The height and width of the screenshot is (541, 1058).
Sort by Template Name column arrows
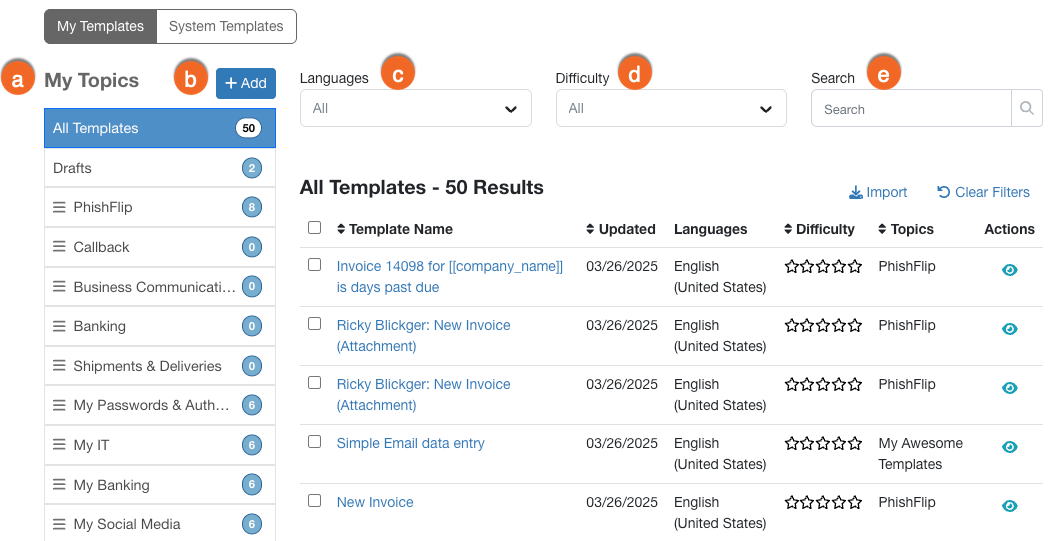click(x=341, y=229)
